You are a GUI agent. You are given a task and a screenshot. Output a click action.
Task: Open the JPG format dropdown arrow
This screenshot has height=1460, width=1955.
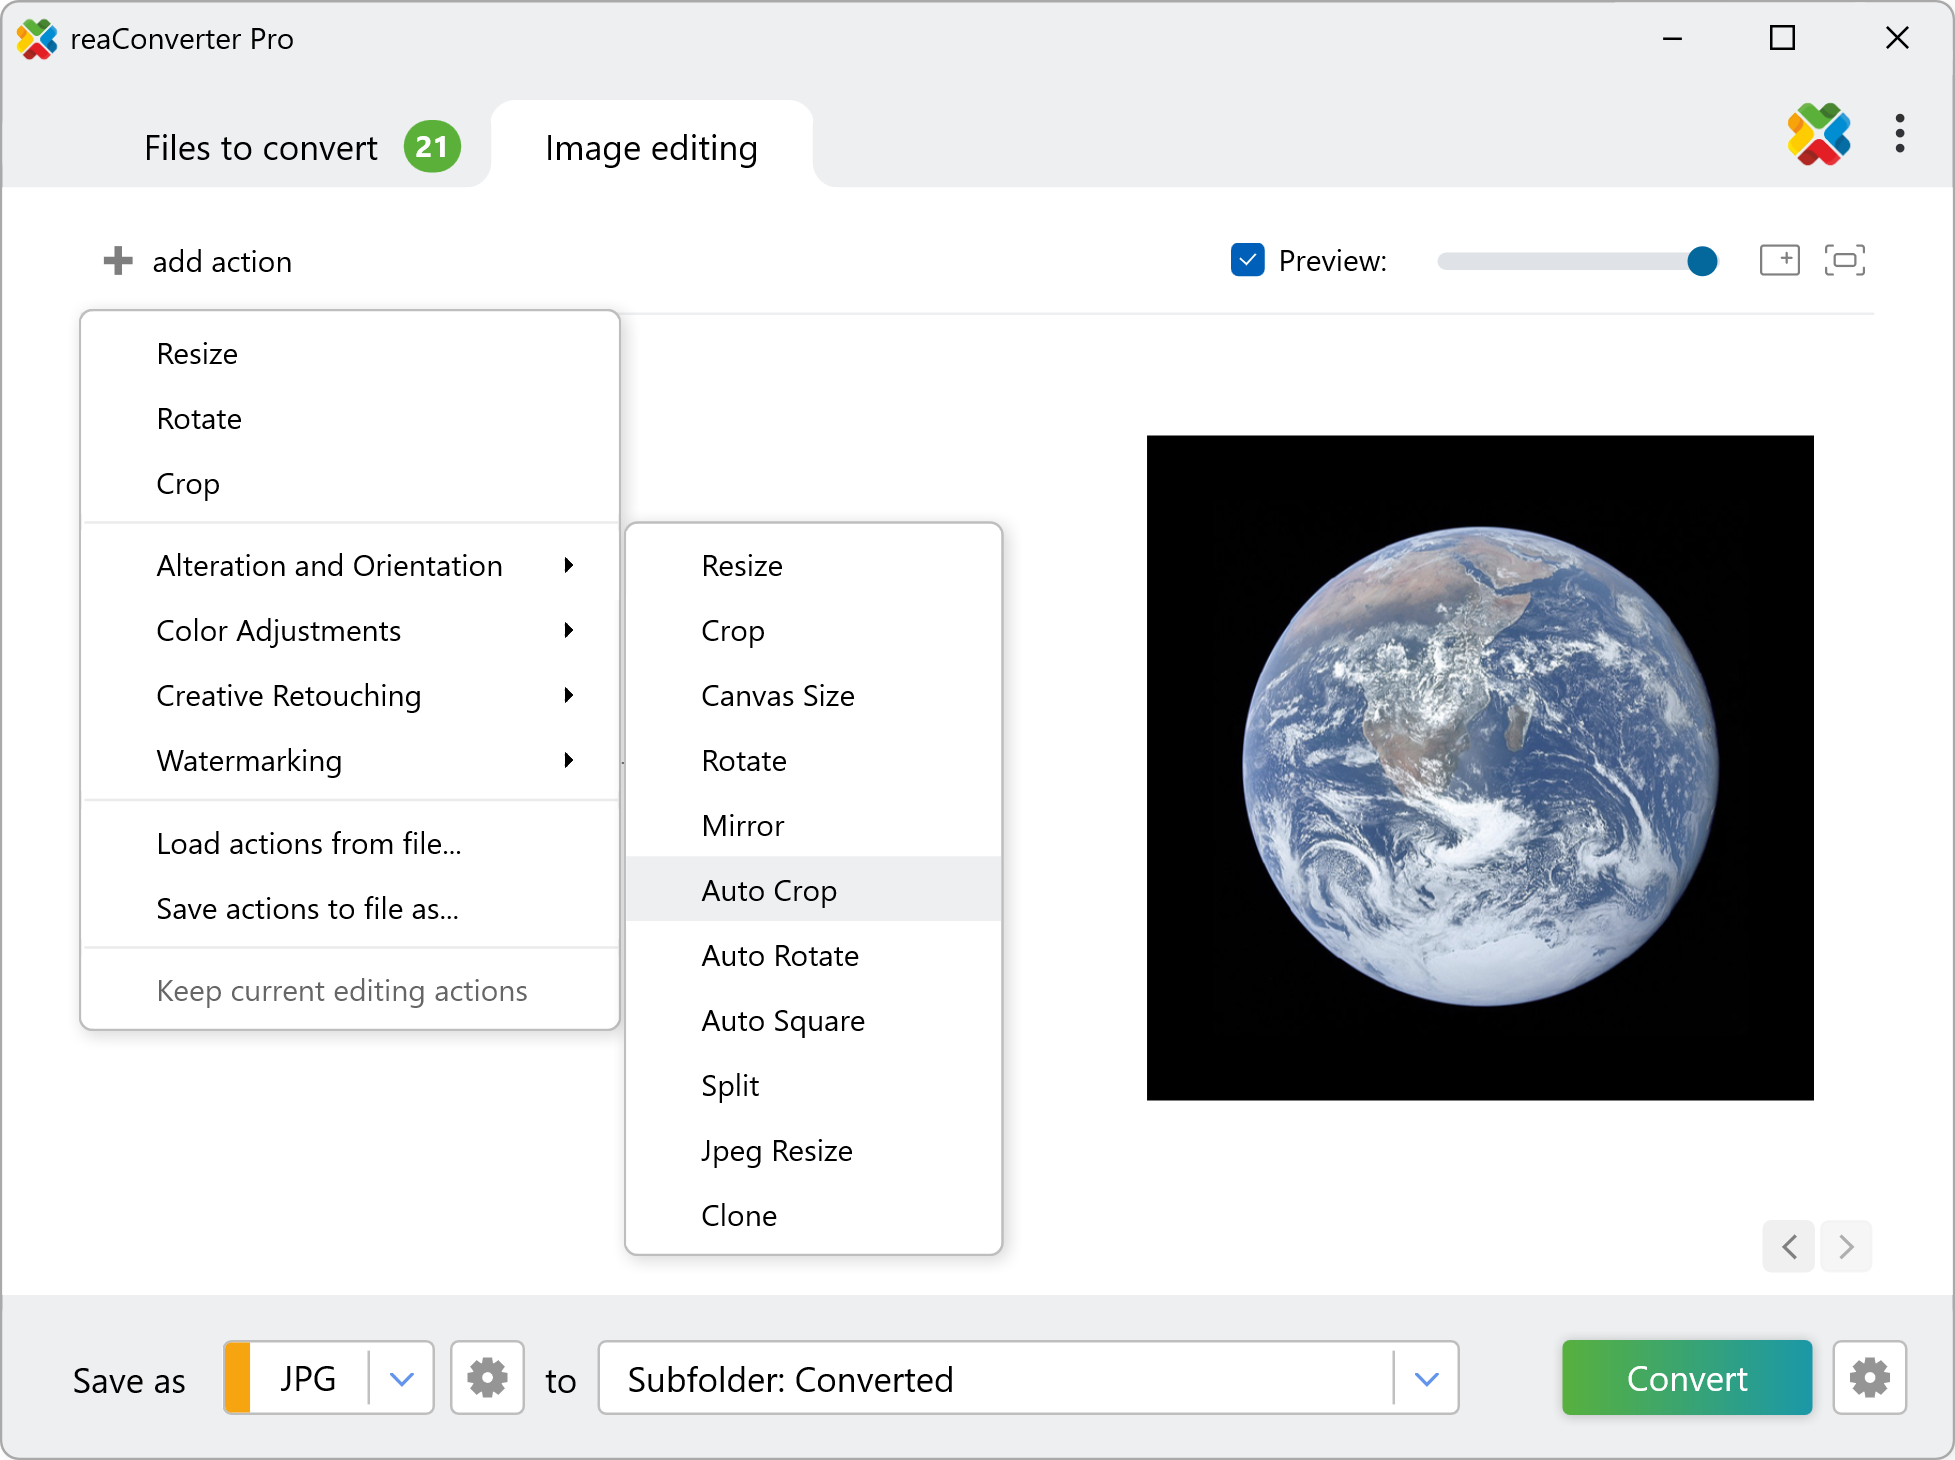401,1379
